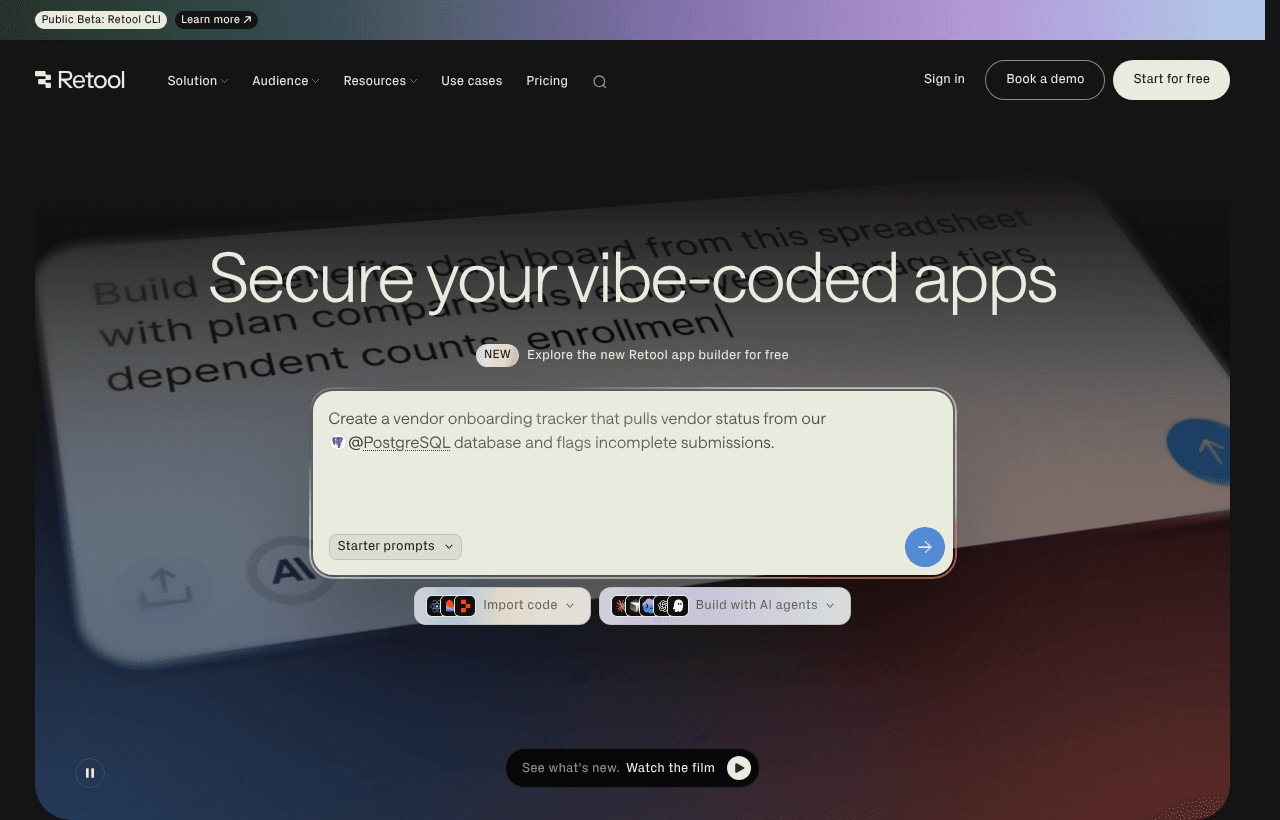The height and width of the screenshot is (820, 1280).
Task: Open Explore the new Retool app builder link
Action: [658, 355]
